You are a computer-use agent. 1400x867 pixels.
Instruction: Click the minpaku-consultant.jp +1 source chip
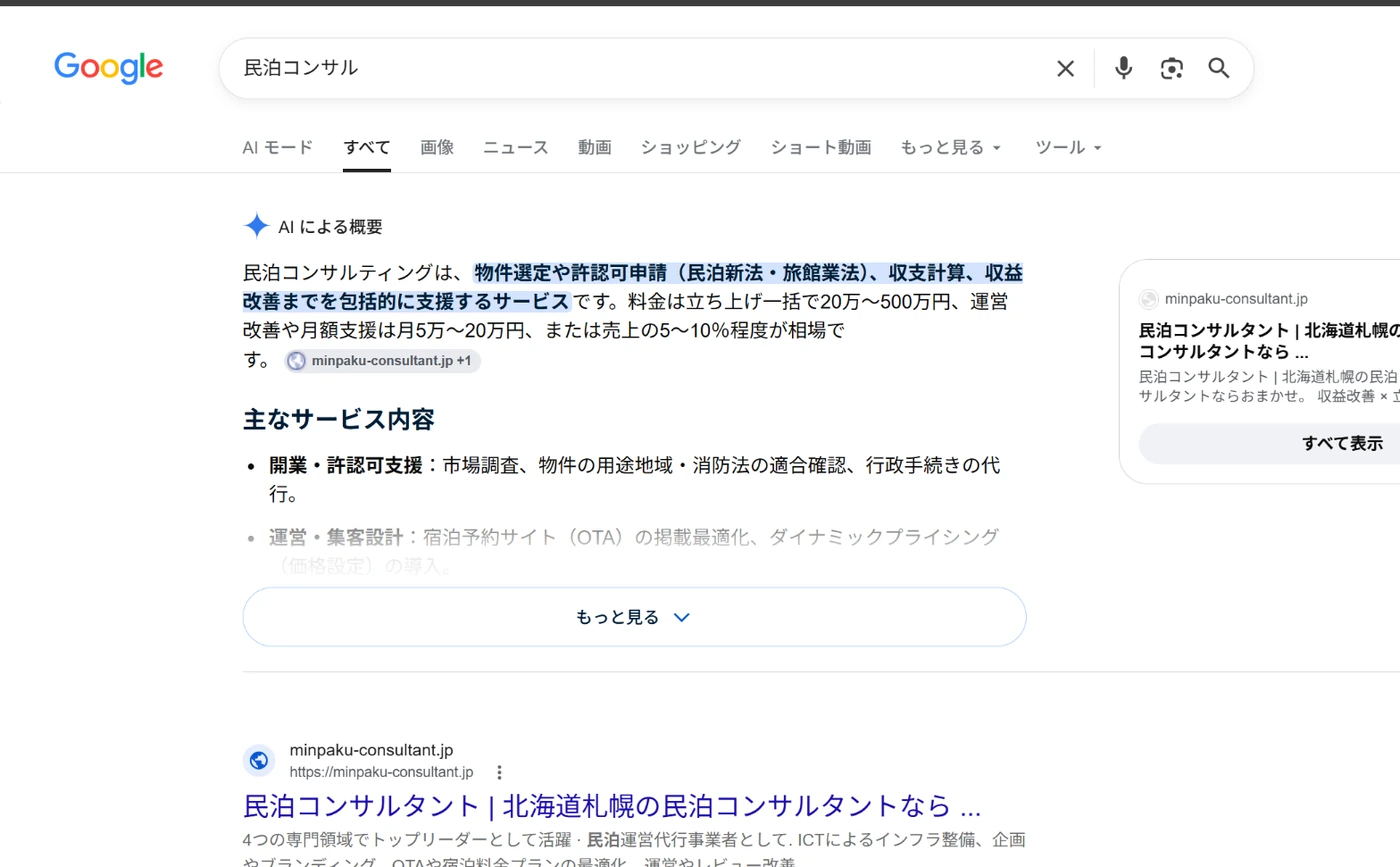pyautogui.click(x=382, y=361)
